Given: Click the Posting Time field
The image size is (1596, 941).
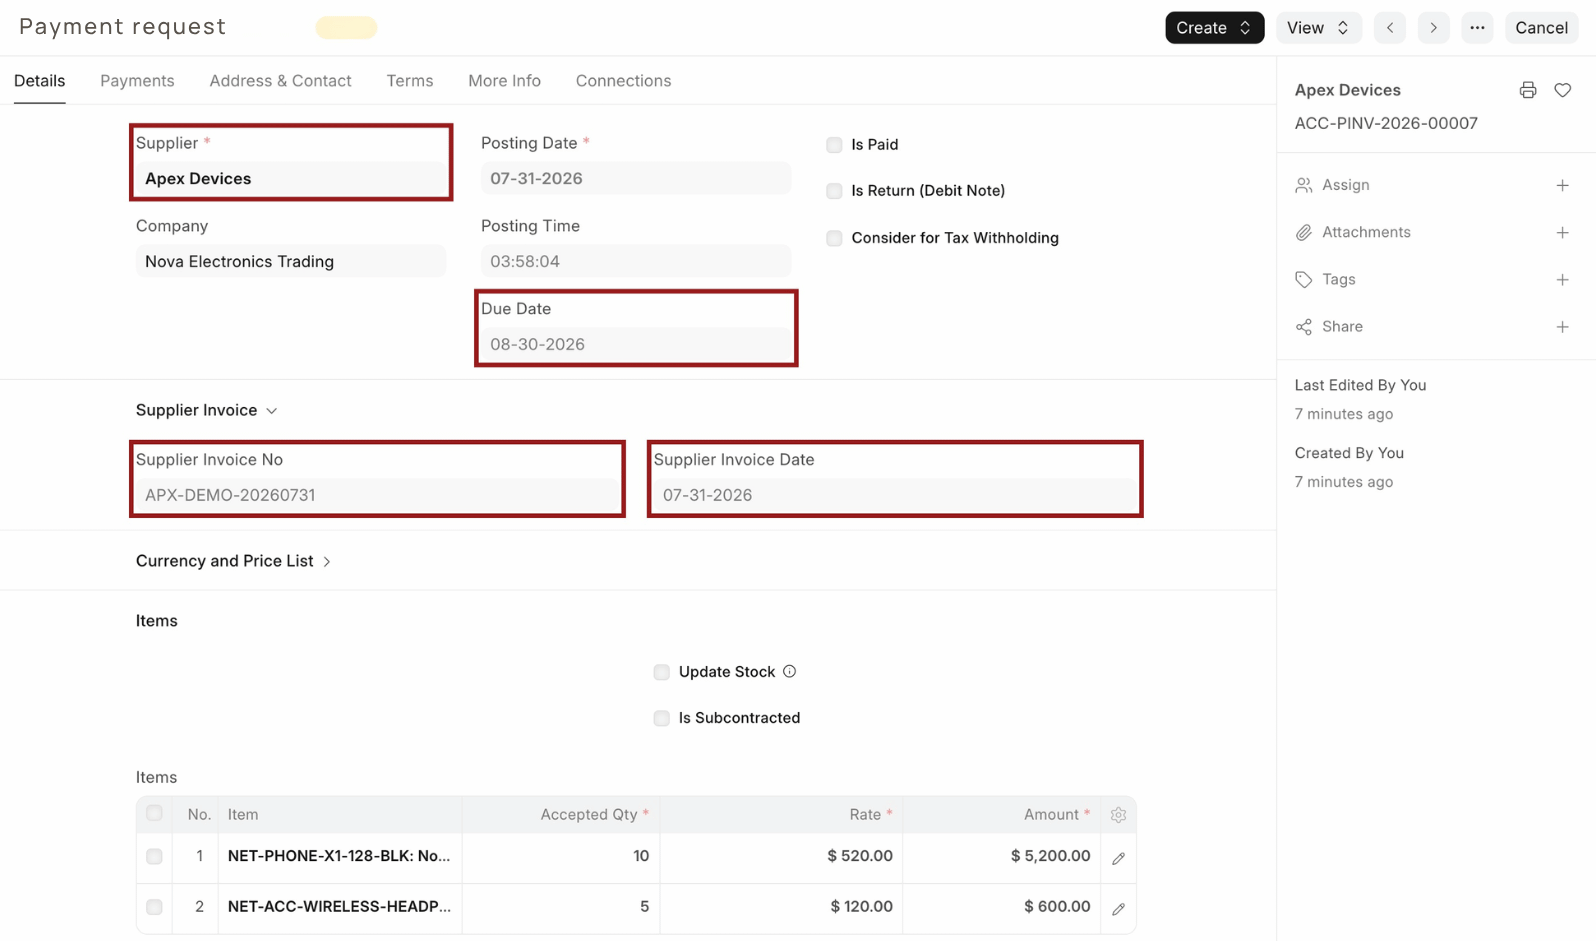Looking at the screenshot, I should point(636,262).
